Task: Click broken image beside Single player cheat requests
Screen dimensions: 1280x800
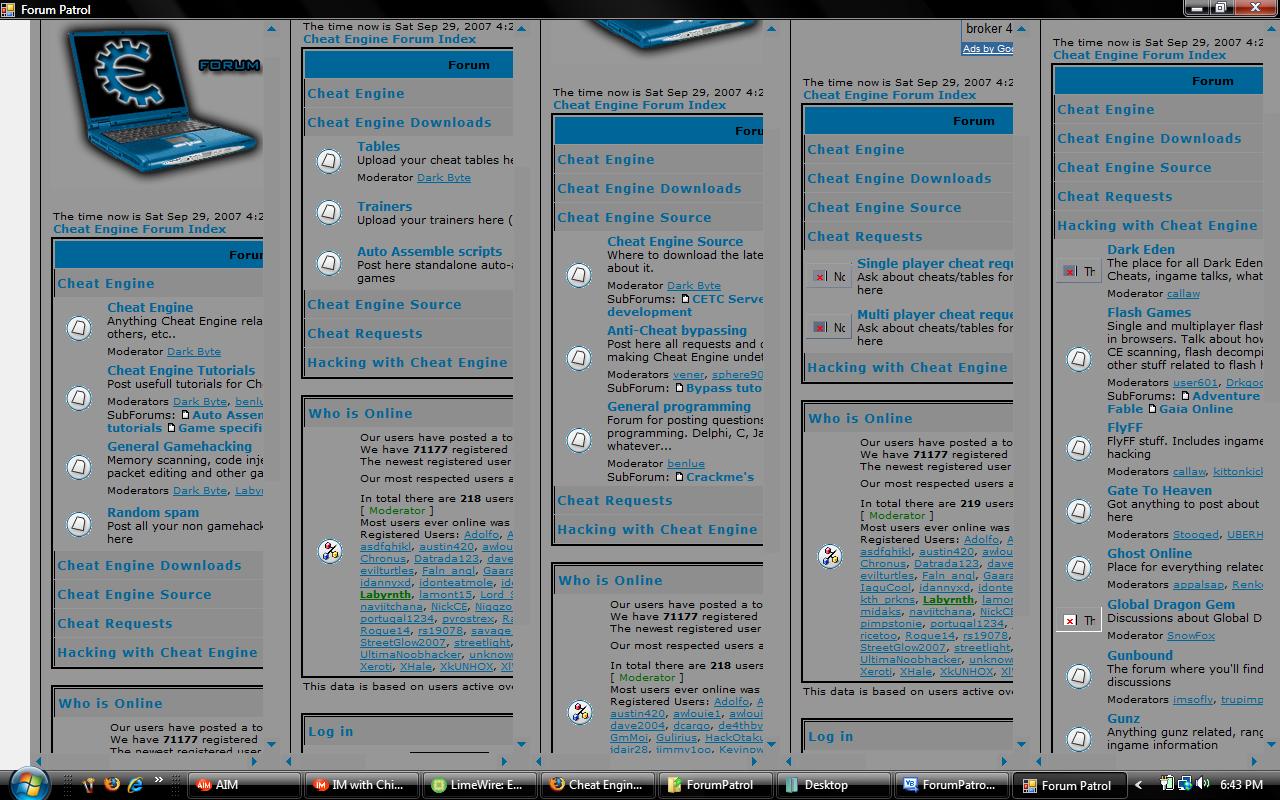Action: coord(829,276)
